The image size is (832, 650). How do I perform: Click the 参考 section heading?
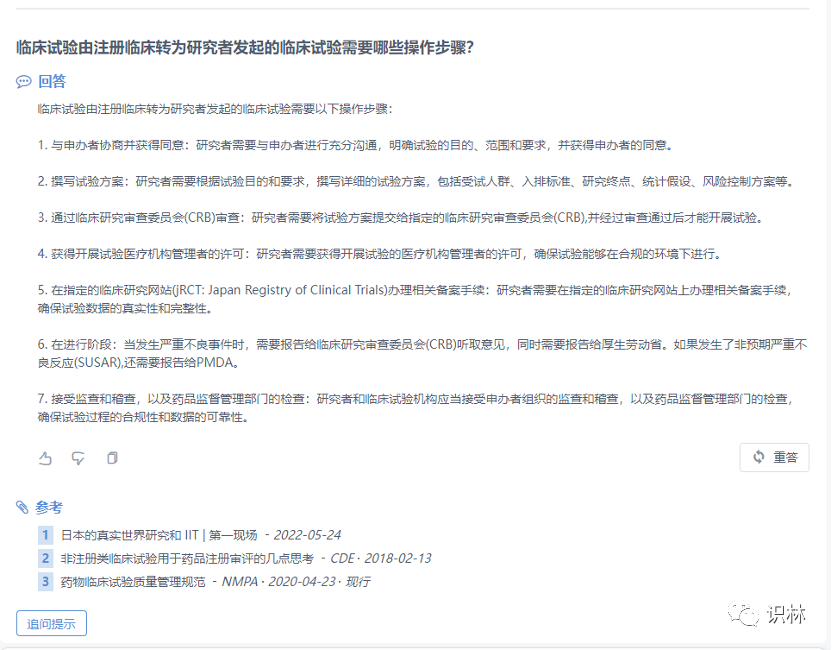point(49,508)
